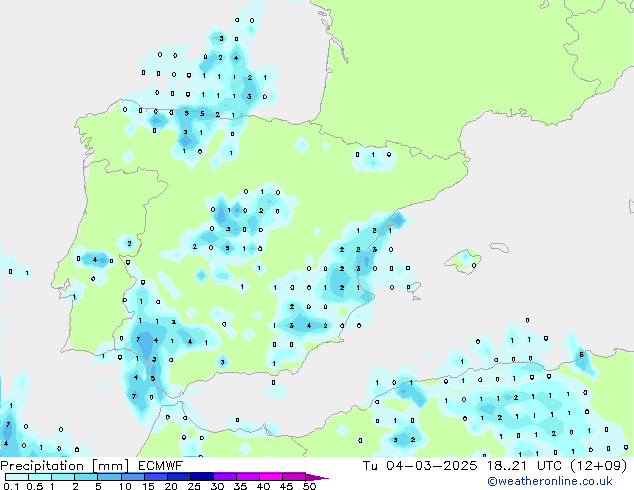This screenshot has width=634, height=490.
Task: Click the 30–35 mm purple legend swatch
Action: (225, 477)
